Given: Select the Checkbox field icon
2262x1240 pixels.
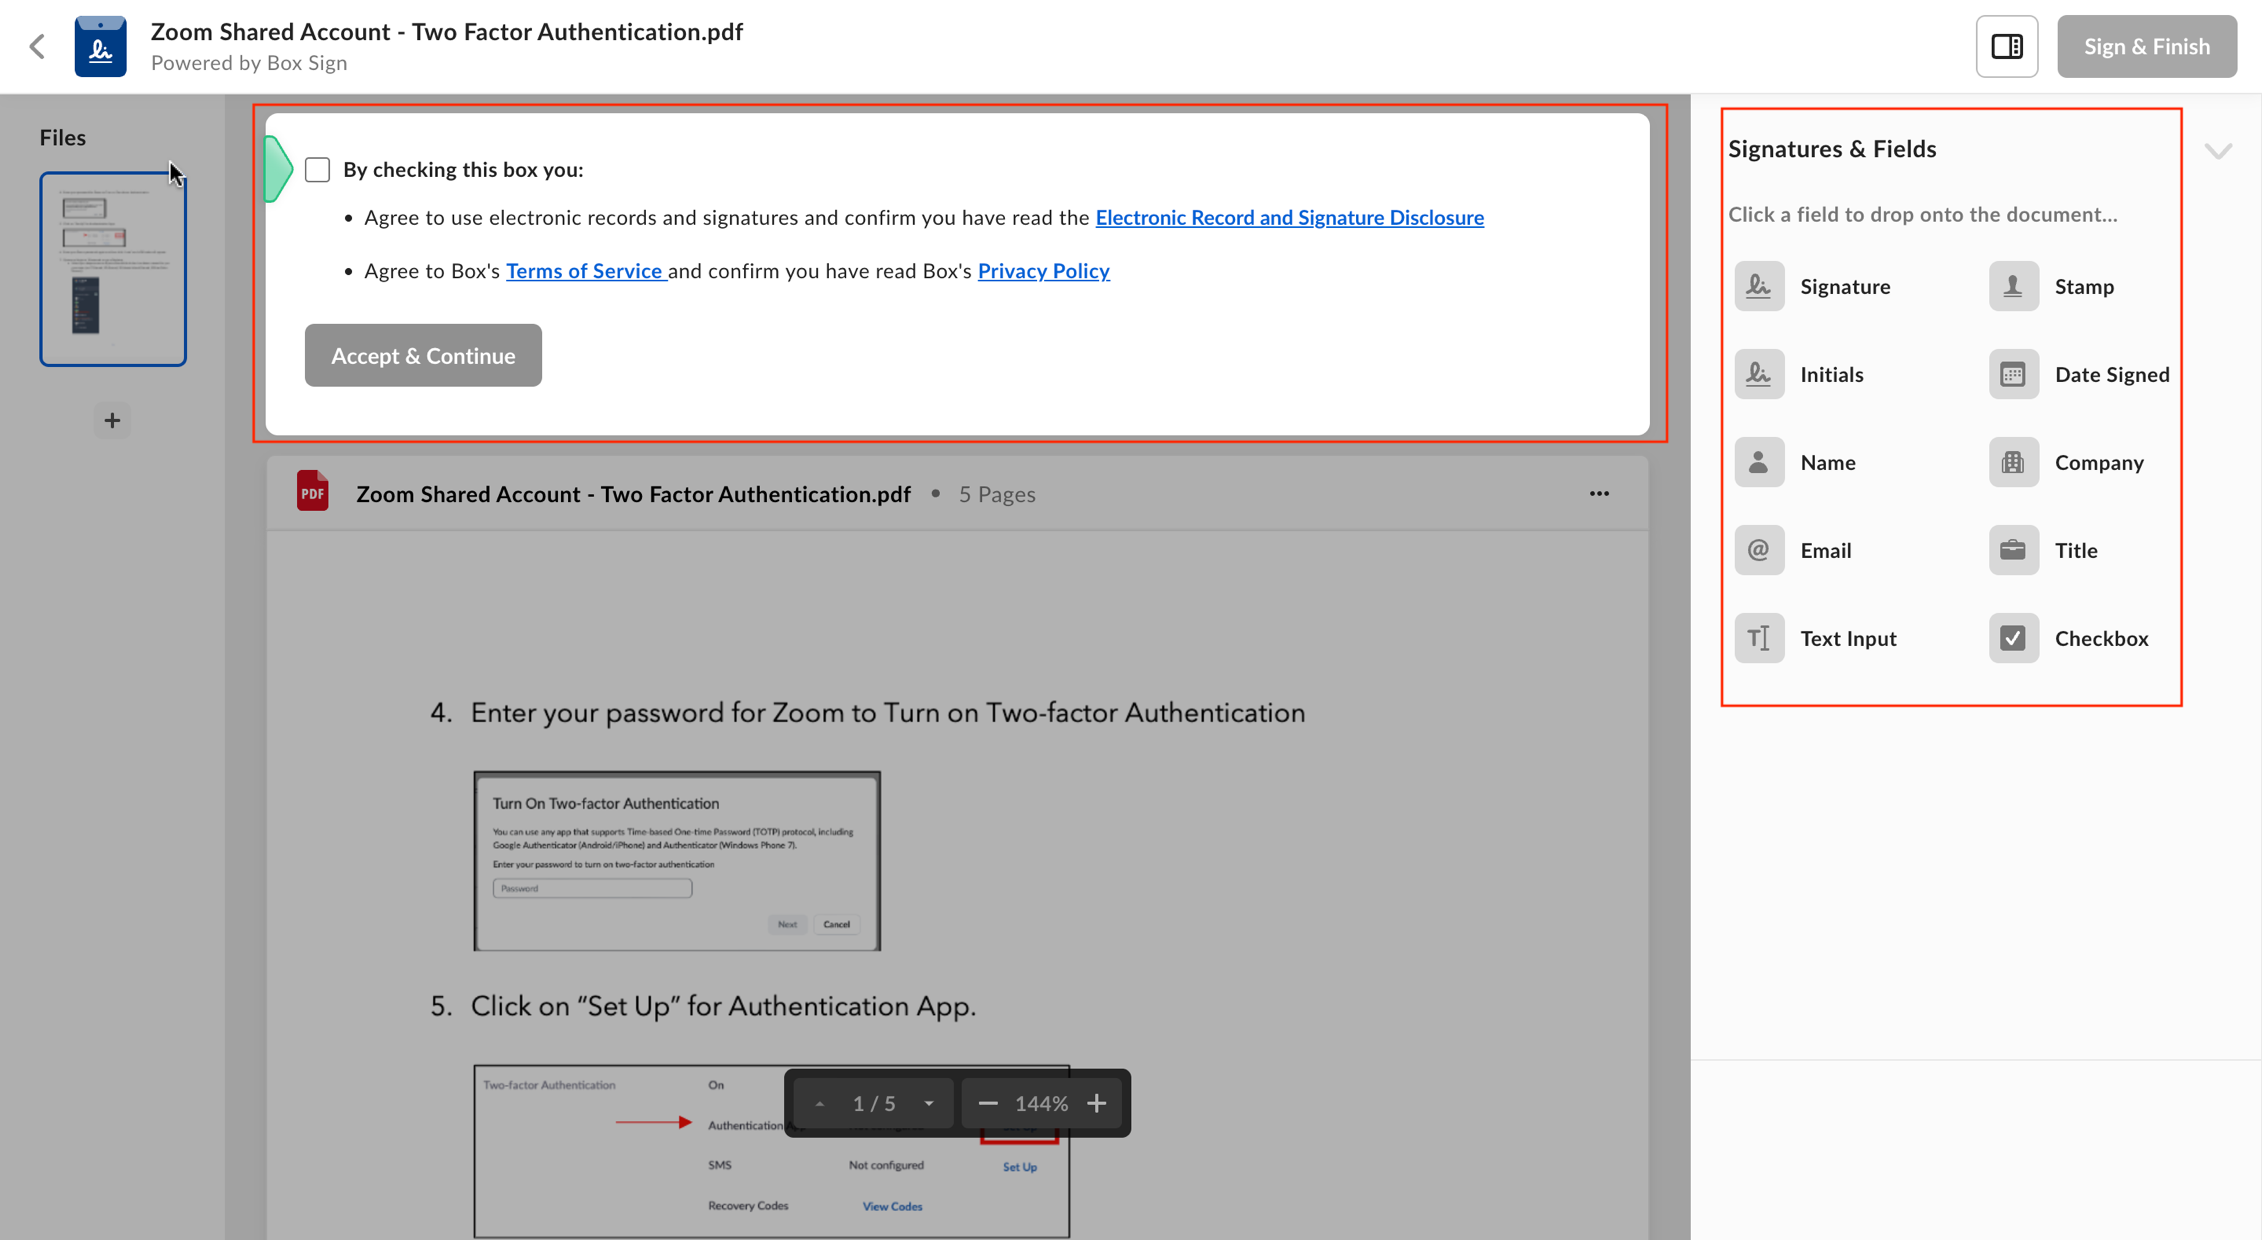Looking at the screenshot, I should (2013, 639).
